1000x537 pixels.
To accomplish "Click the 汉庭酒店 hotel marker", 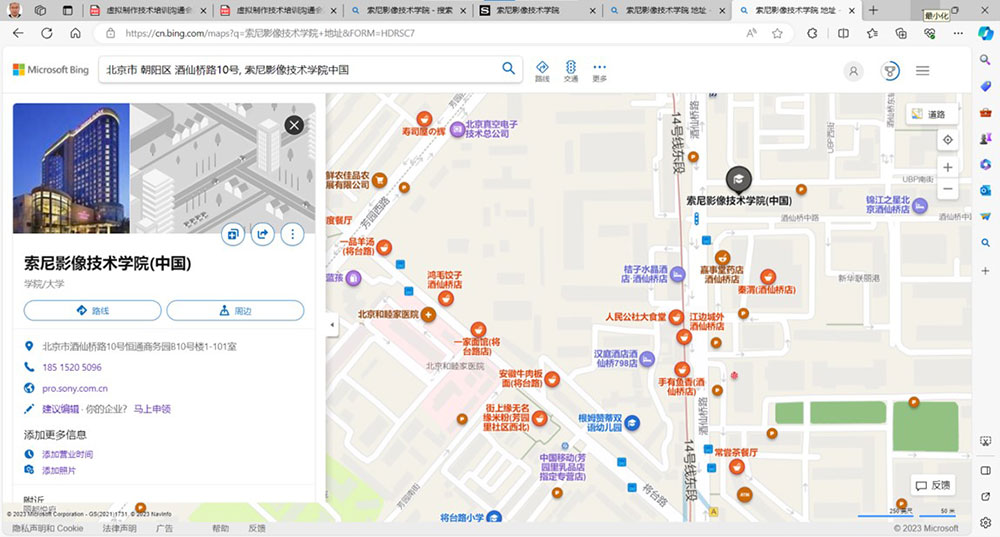I will tap(647, 359).
